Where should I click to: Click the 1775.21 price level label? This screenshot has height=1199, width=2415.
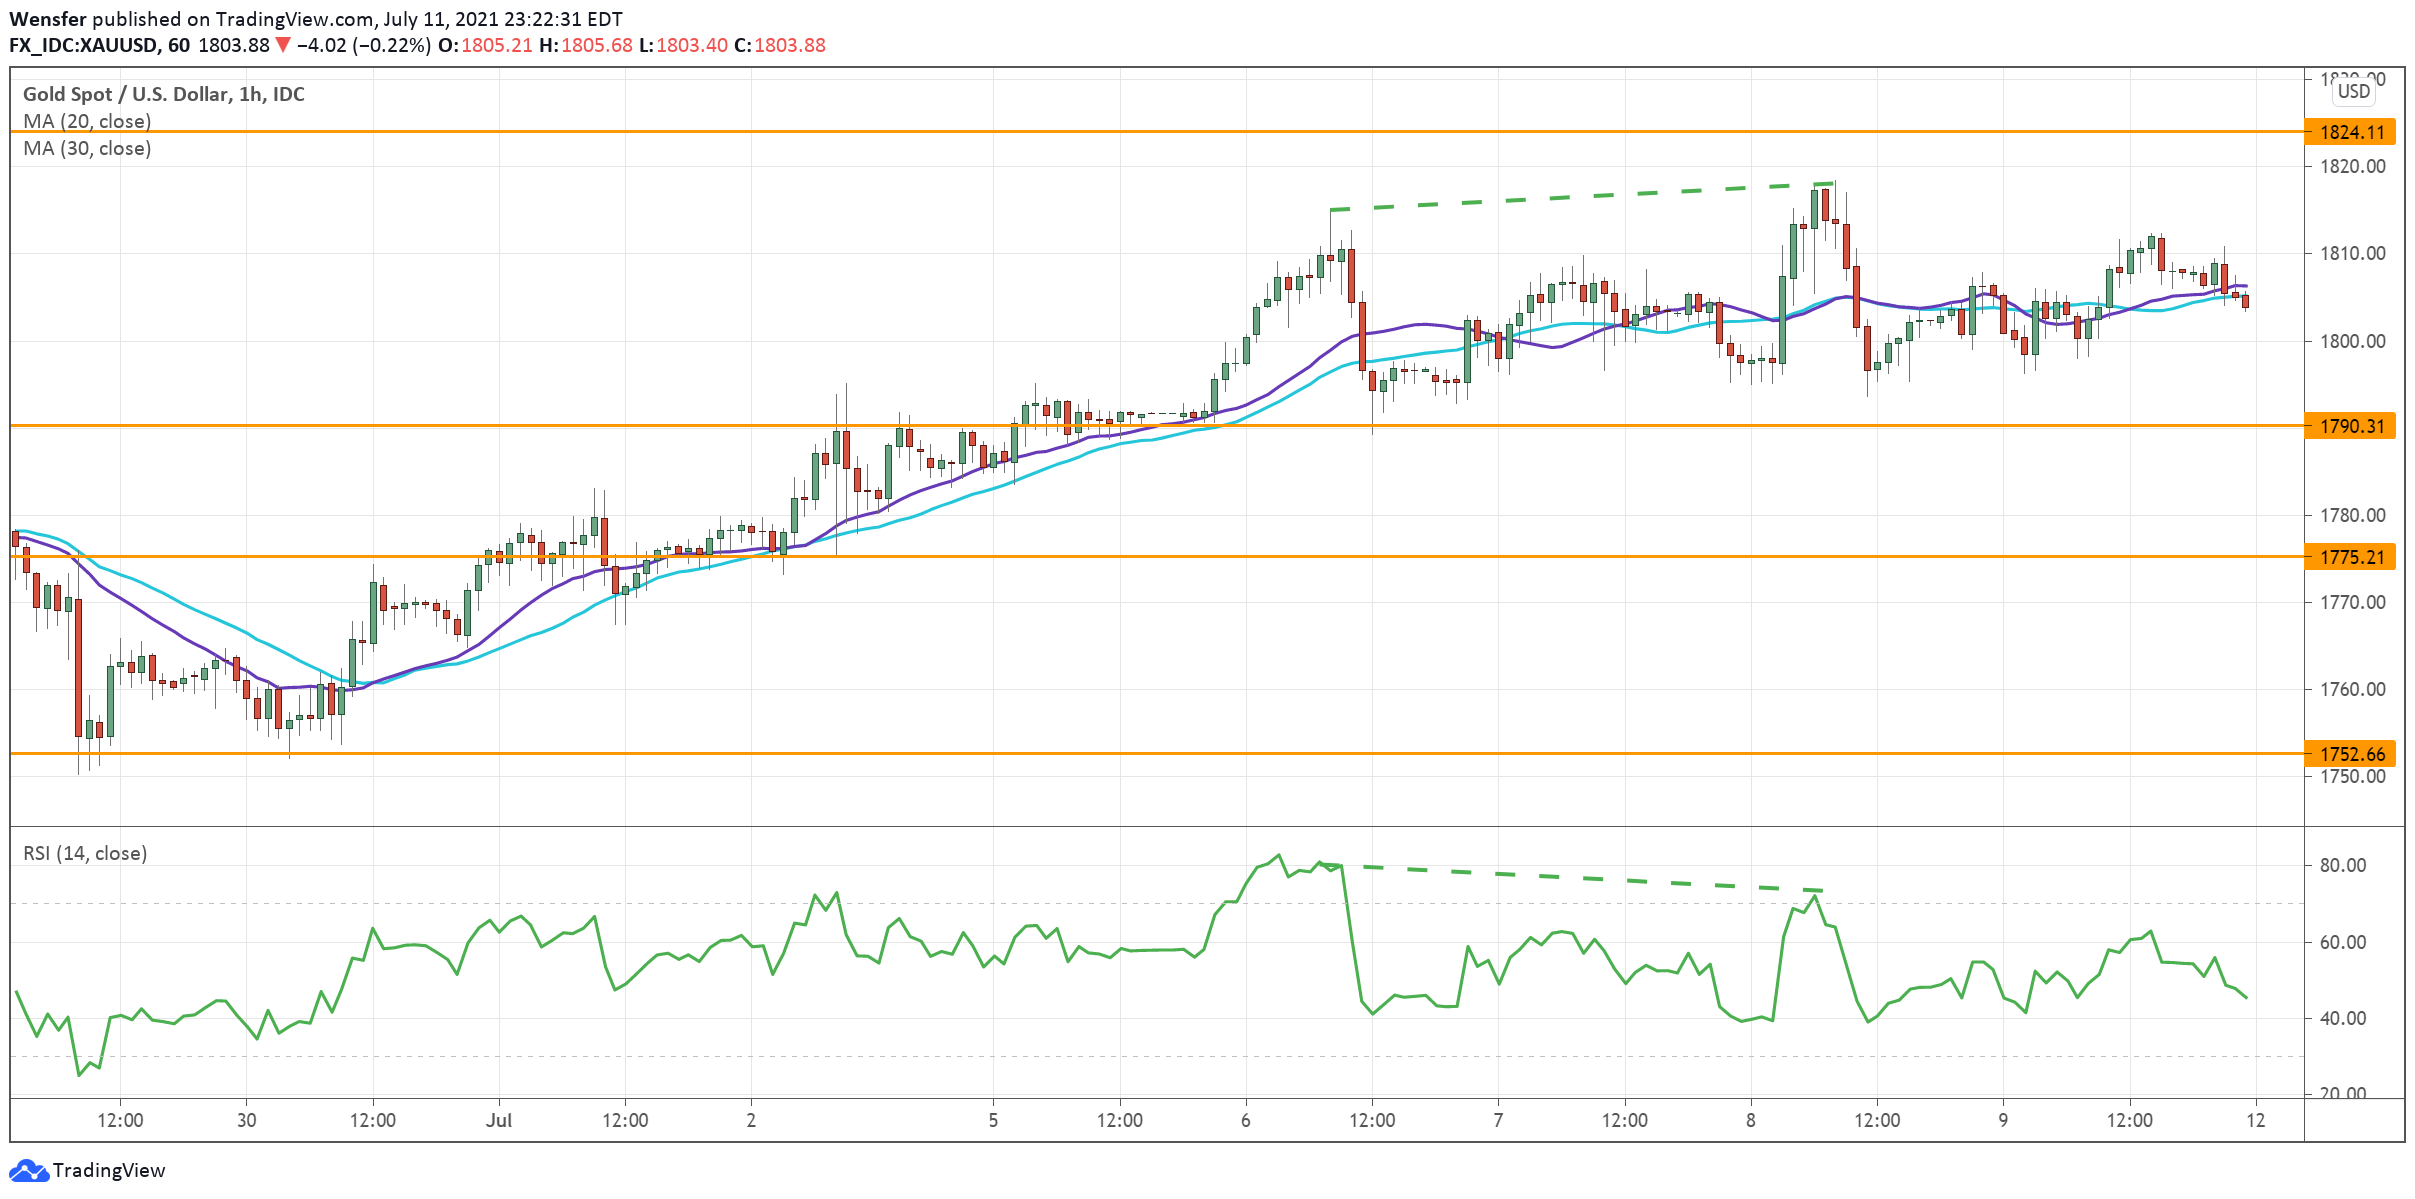[2351, 557]
